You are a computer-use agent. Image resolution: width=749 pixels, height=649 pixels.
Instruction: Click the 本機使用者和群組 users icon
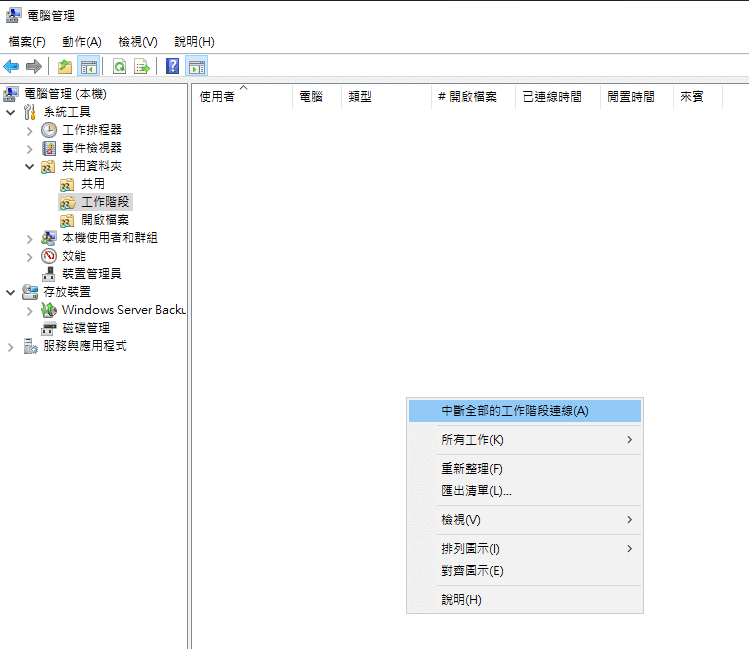(x=49, y=238)
